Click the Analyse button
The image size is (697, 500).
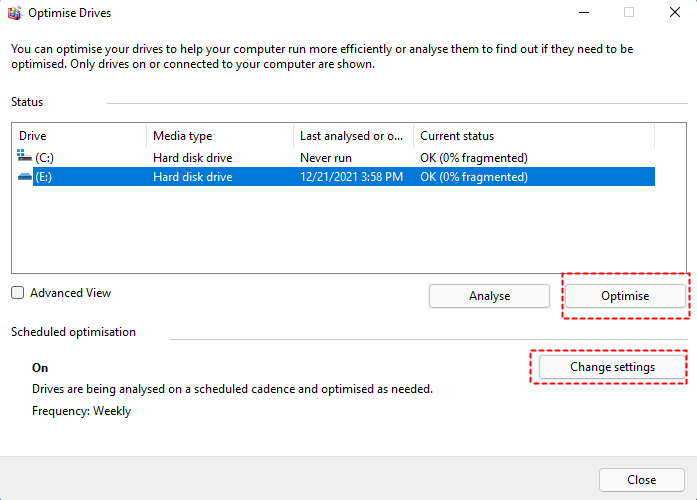pyautogui.click(x=489, y=296)
